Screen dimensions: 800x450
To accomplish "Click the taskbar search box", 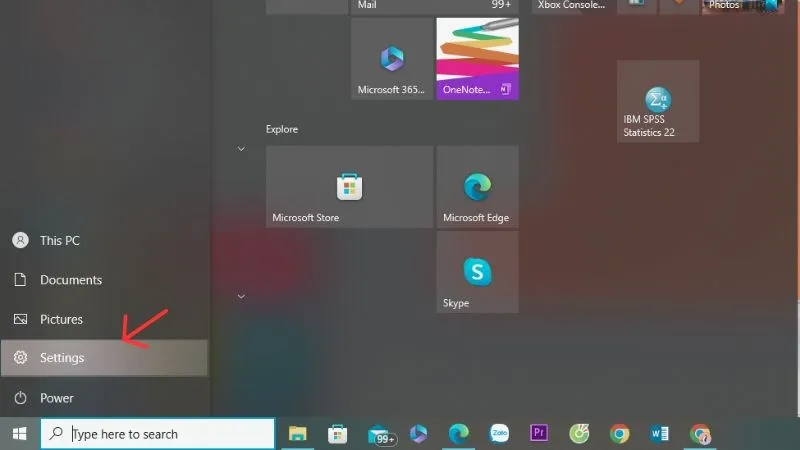I will 158,434.
